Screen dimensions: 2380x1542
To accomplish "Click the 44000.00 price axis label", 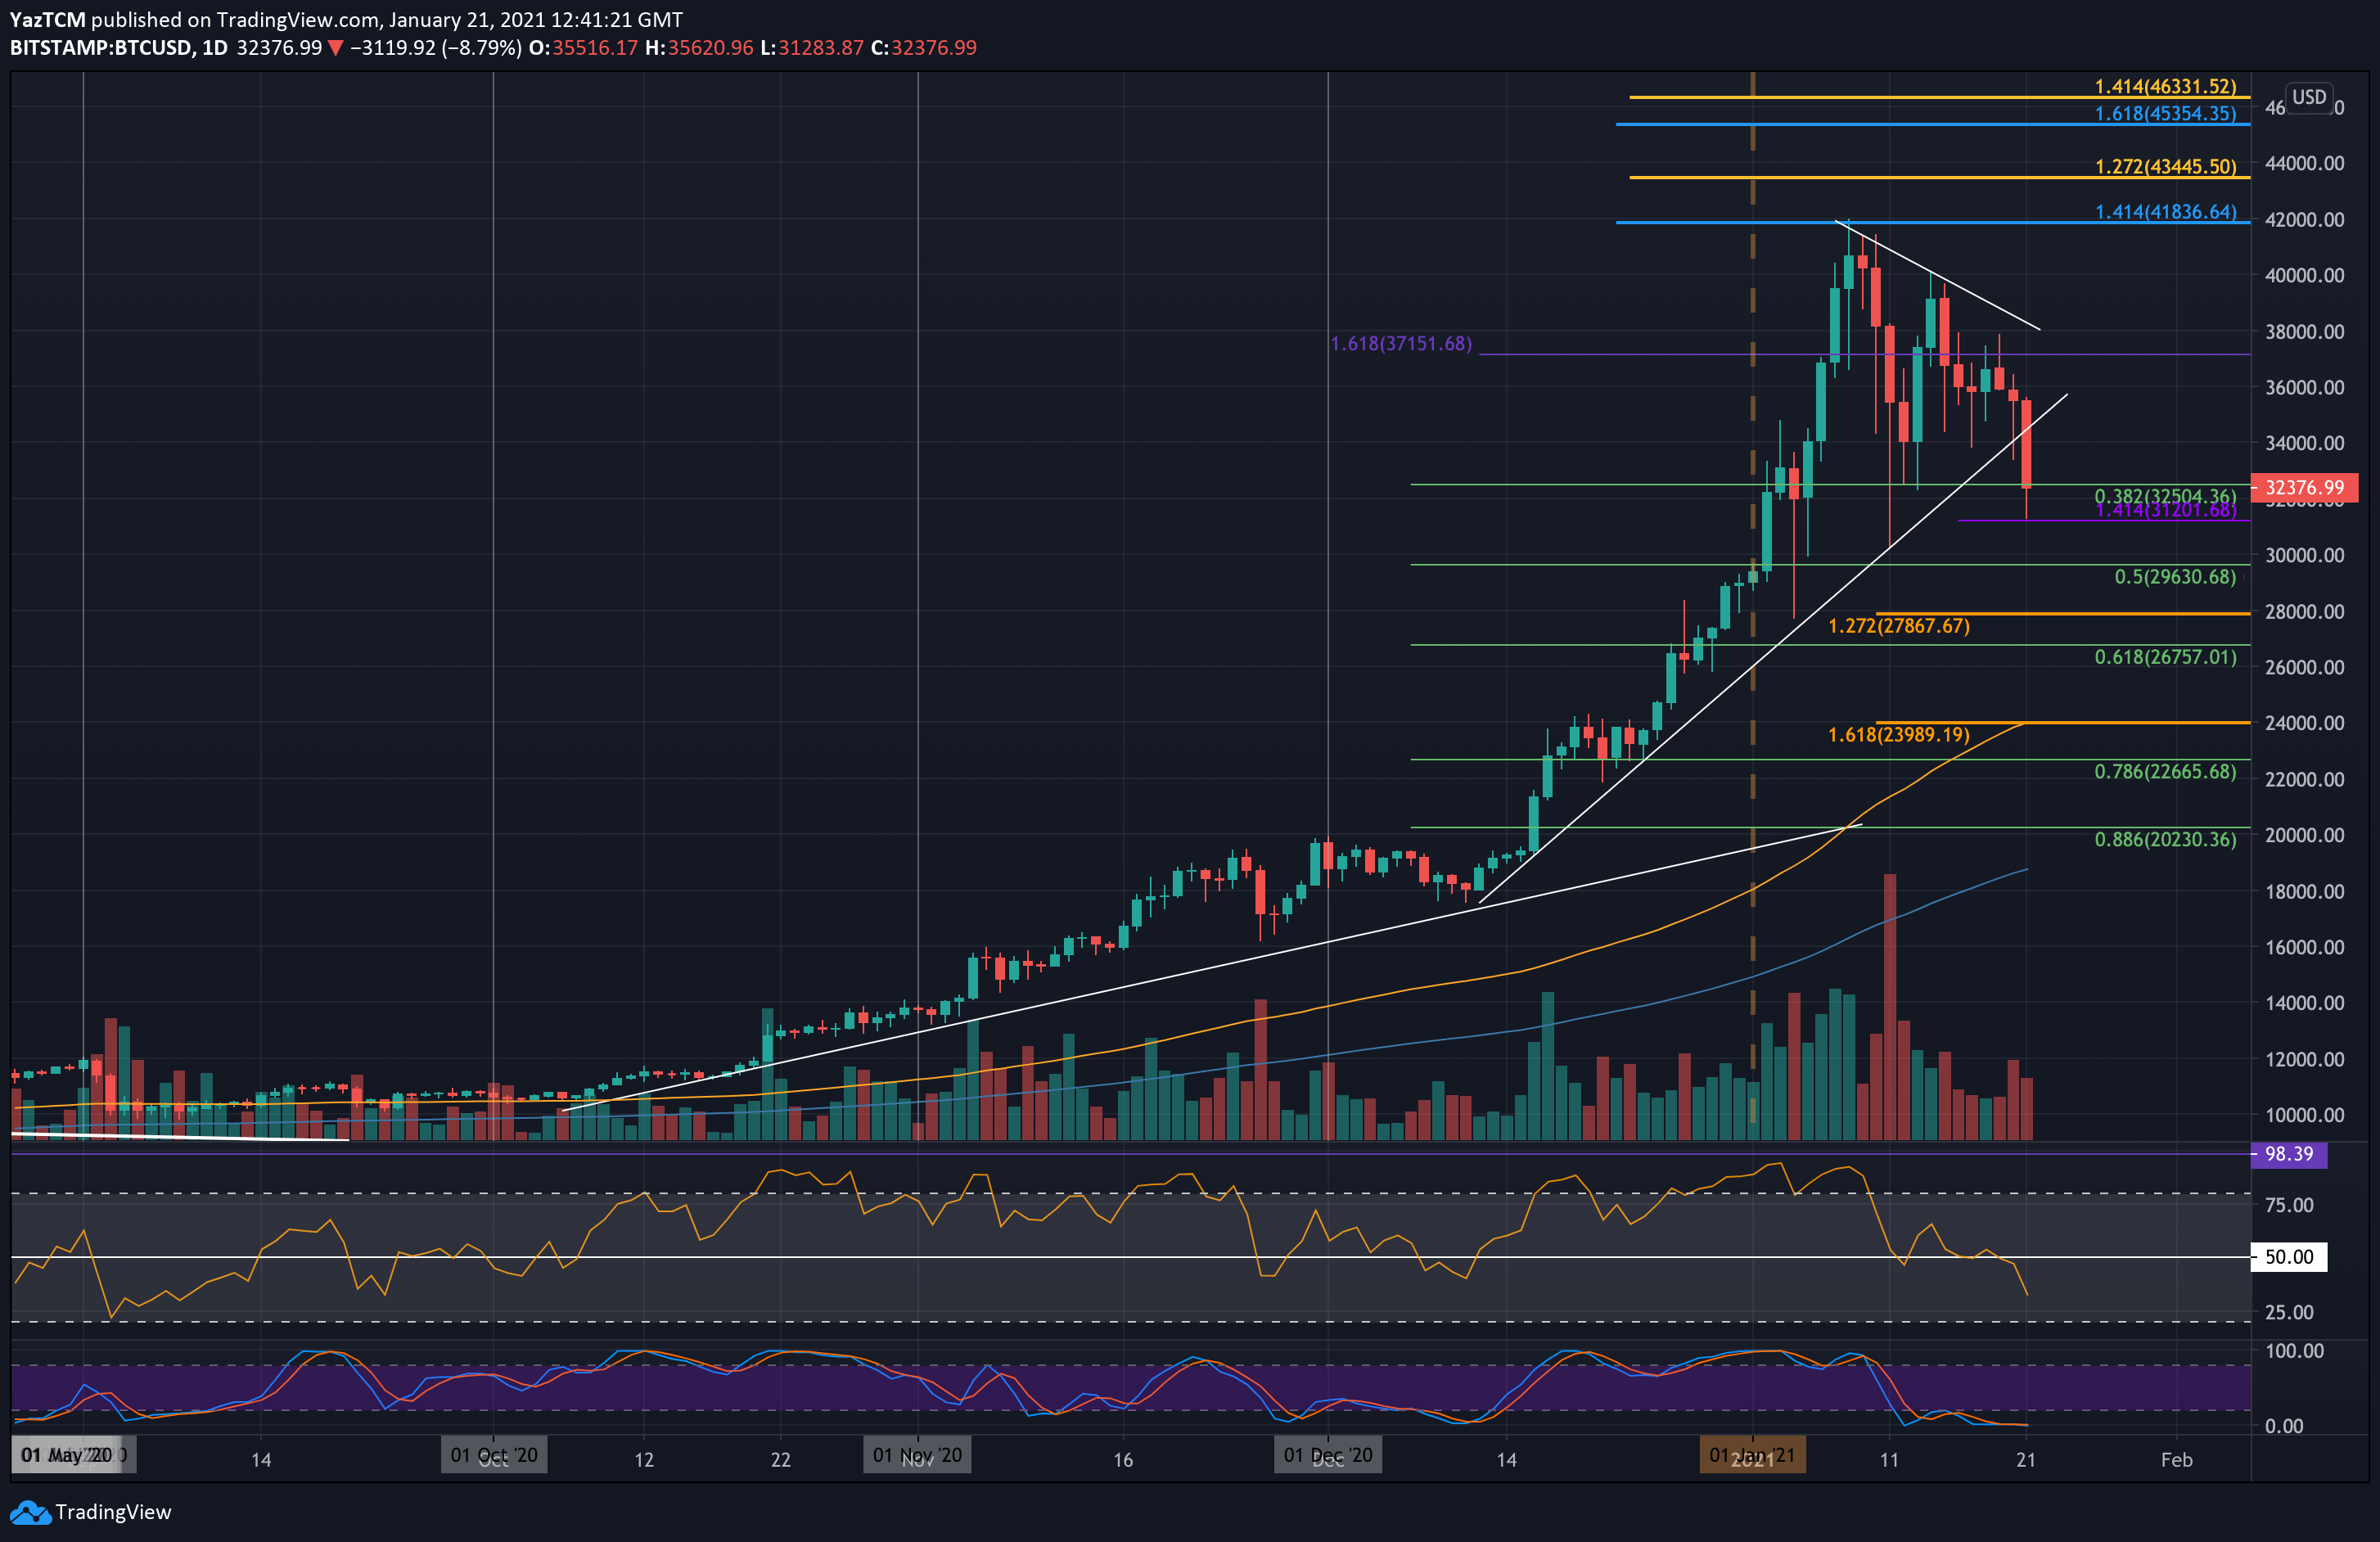I will coord(2304,163).
